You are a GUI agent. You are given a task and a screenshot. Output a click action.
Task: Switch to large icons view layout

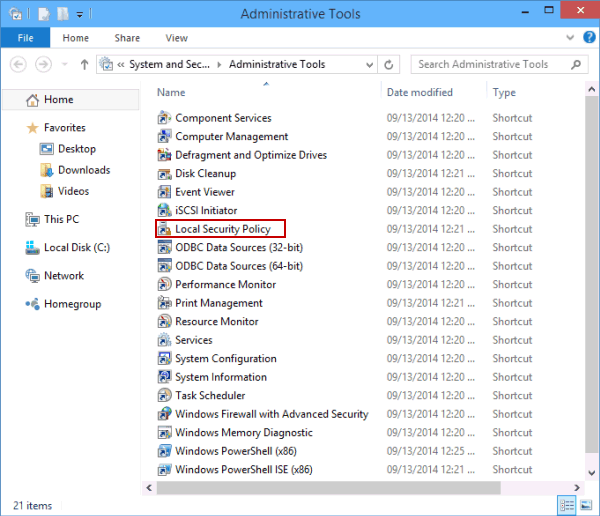point(586,505)
